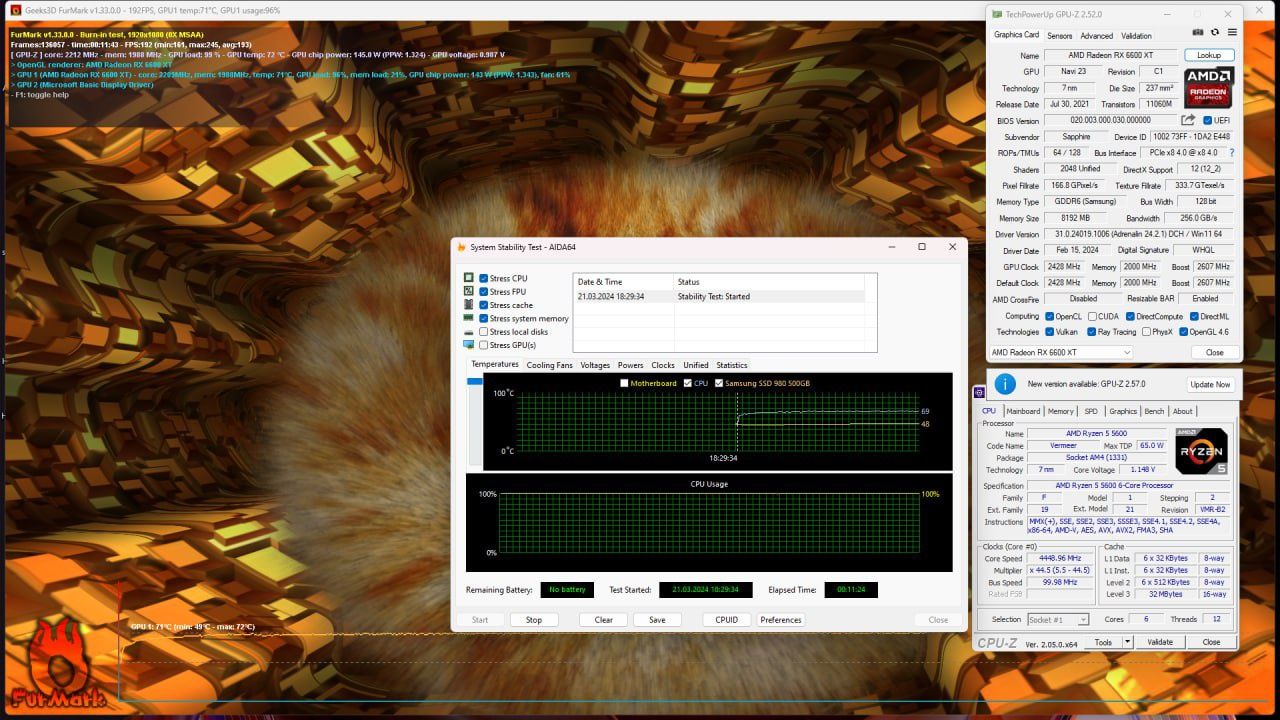The height and width of the screenshot is (720, 1280).
Task: Switch to Voltages tab in AIDA64
Action: (x=595, y=365)
